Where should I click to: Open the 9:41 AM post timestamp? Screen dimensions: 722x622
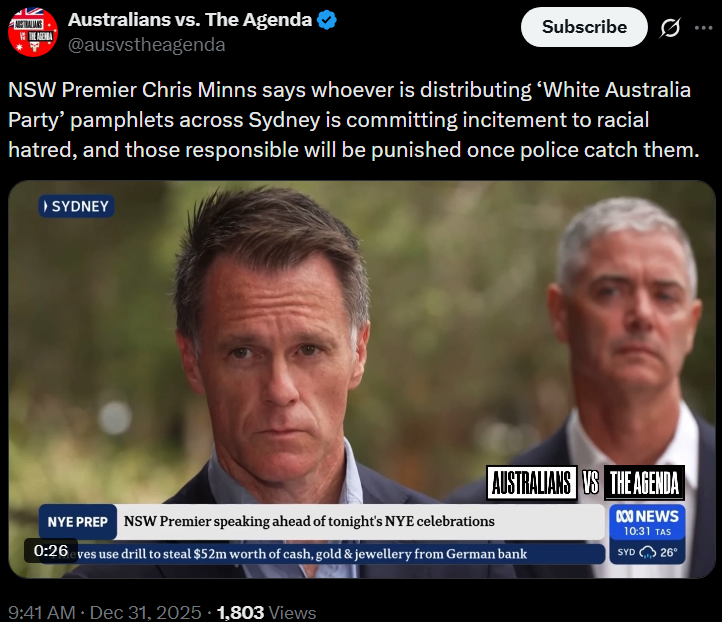point(41,612)
